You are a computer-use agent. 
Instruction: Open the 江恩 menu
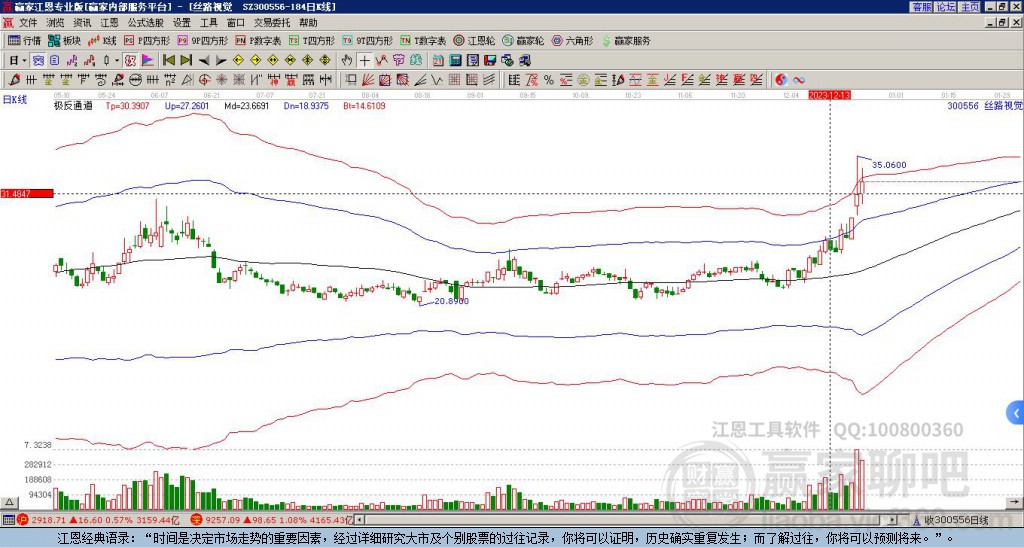tap(109, 23)
